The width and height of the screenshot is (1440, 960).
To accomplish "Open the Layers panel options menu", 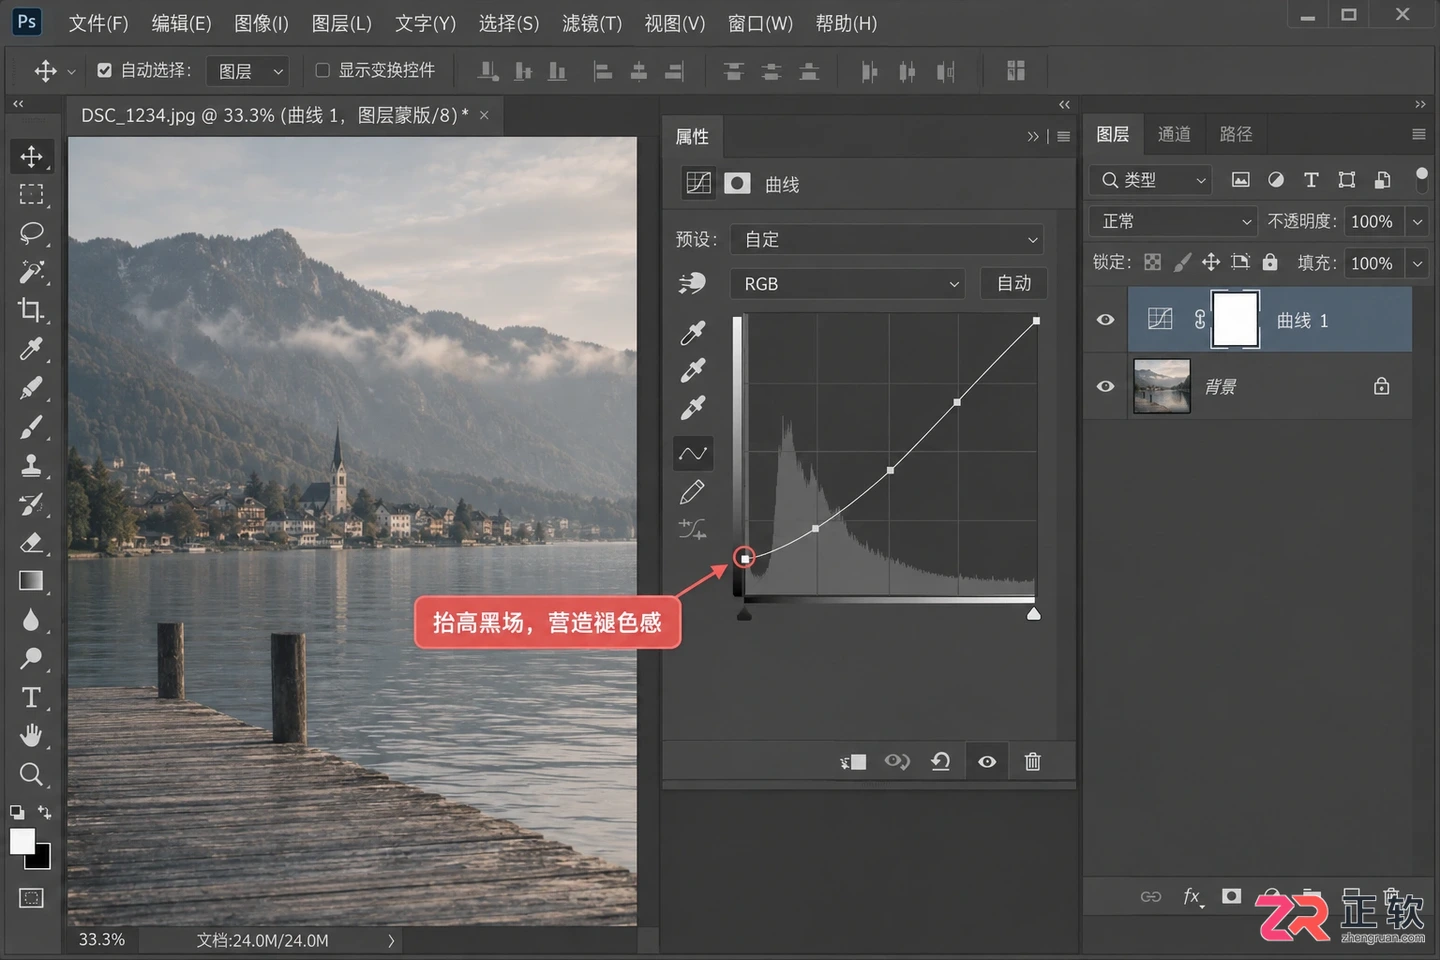I will click(1418, 134).
